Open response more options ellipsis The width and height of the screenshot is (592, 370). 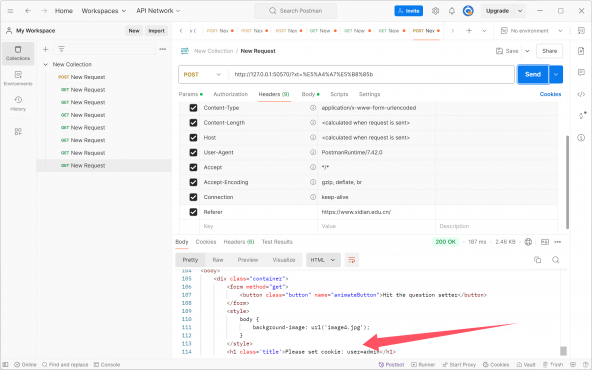(558, 242)
